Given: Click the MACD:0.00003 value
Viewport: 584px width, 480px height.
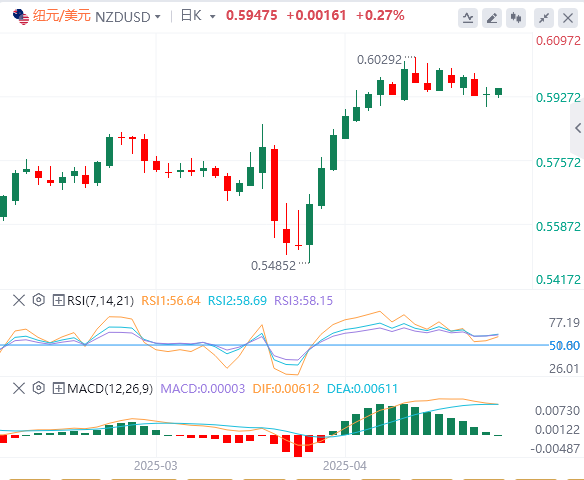Looking at the screenshot, I should click(203, 389).
